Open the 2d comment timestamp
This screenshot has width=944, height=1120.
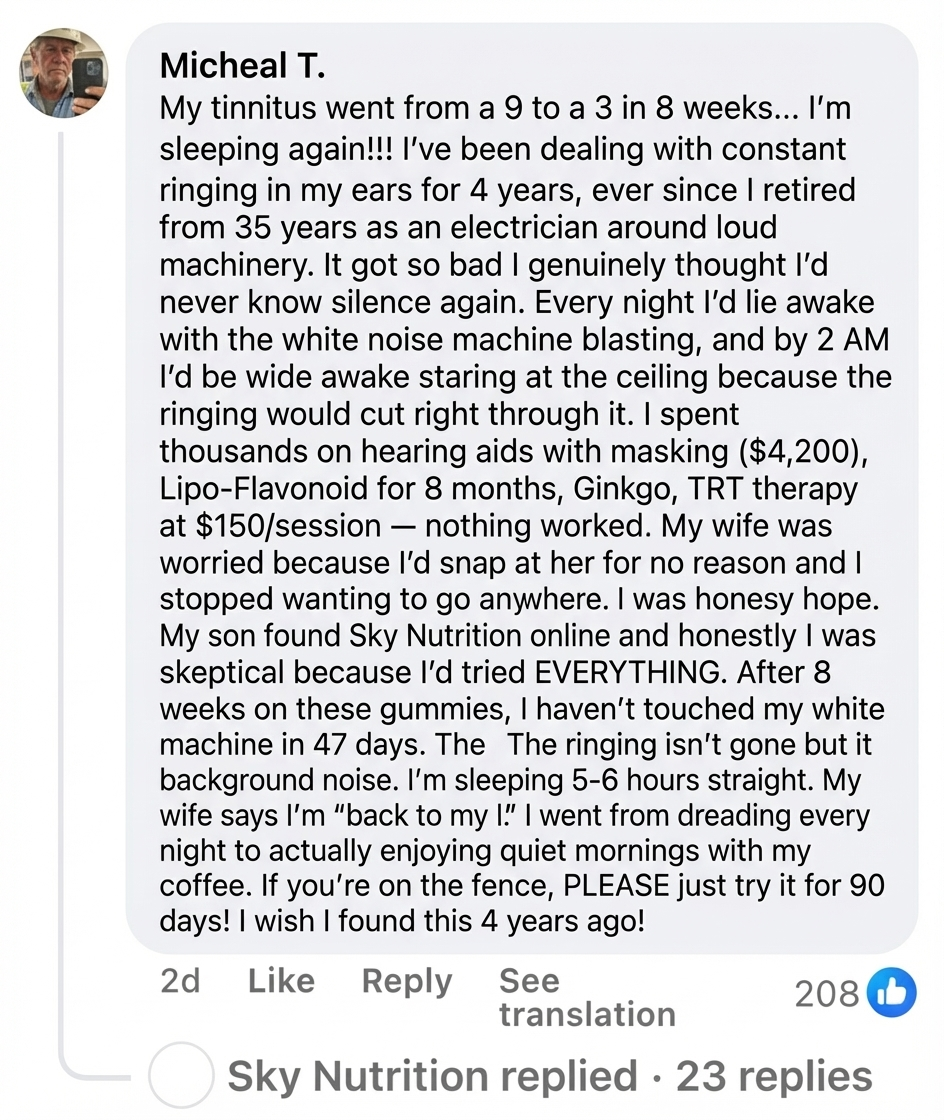[x=180, y=981]
